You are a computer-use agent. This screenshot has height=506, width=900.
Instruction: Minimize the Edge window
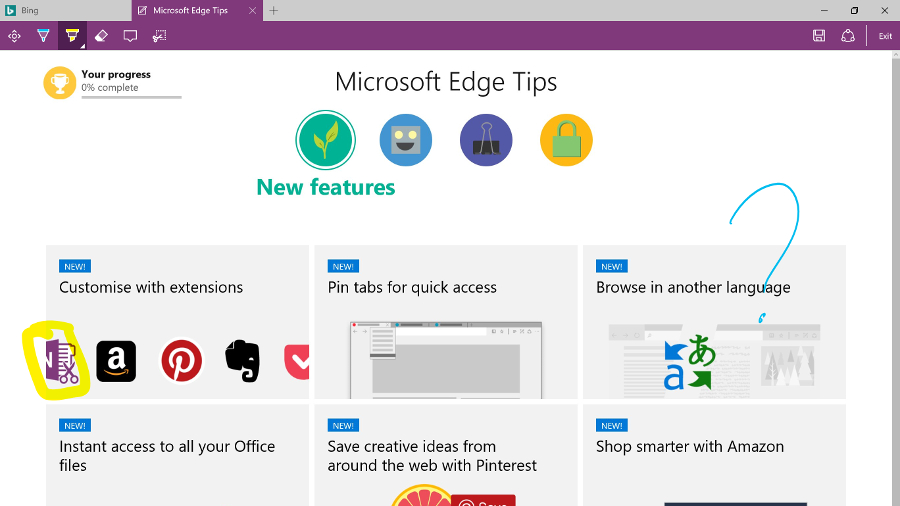824,10
